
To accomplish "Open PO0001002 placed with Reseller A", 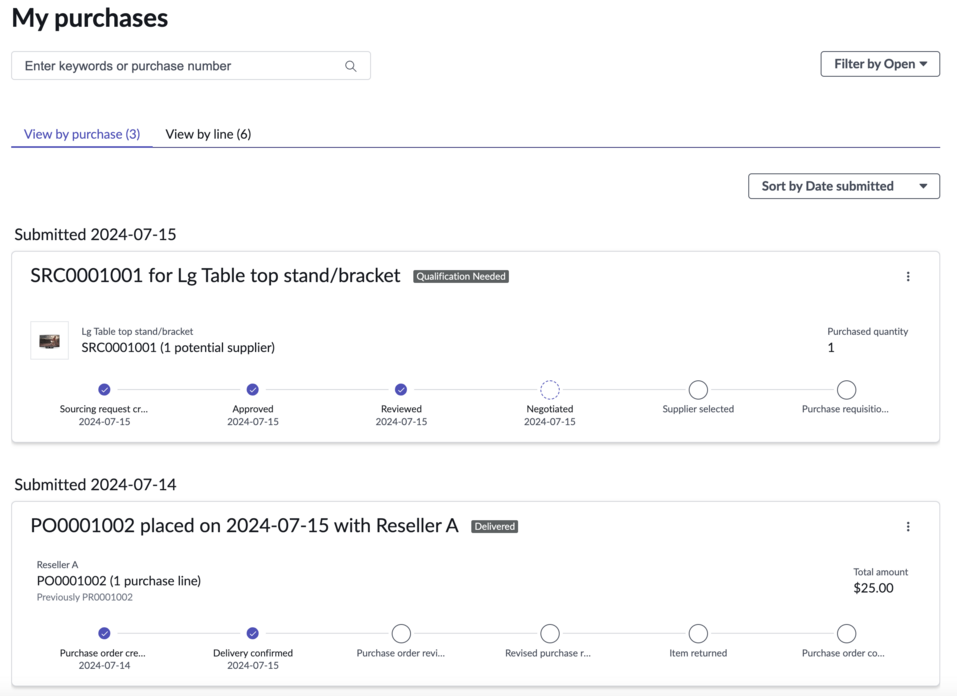I will pos(244,526).
